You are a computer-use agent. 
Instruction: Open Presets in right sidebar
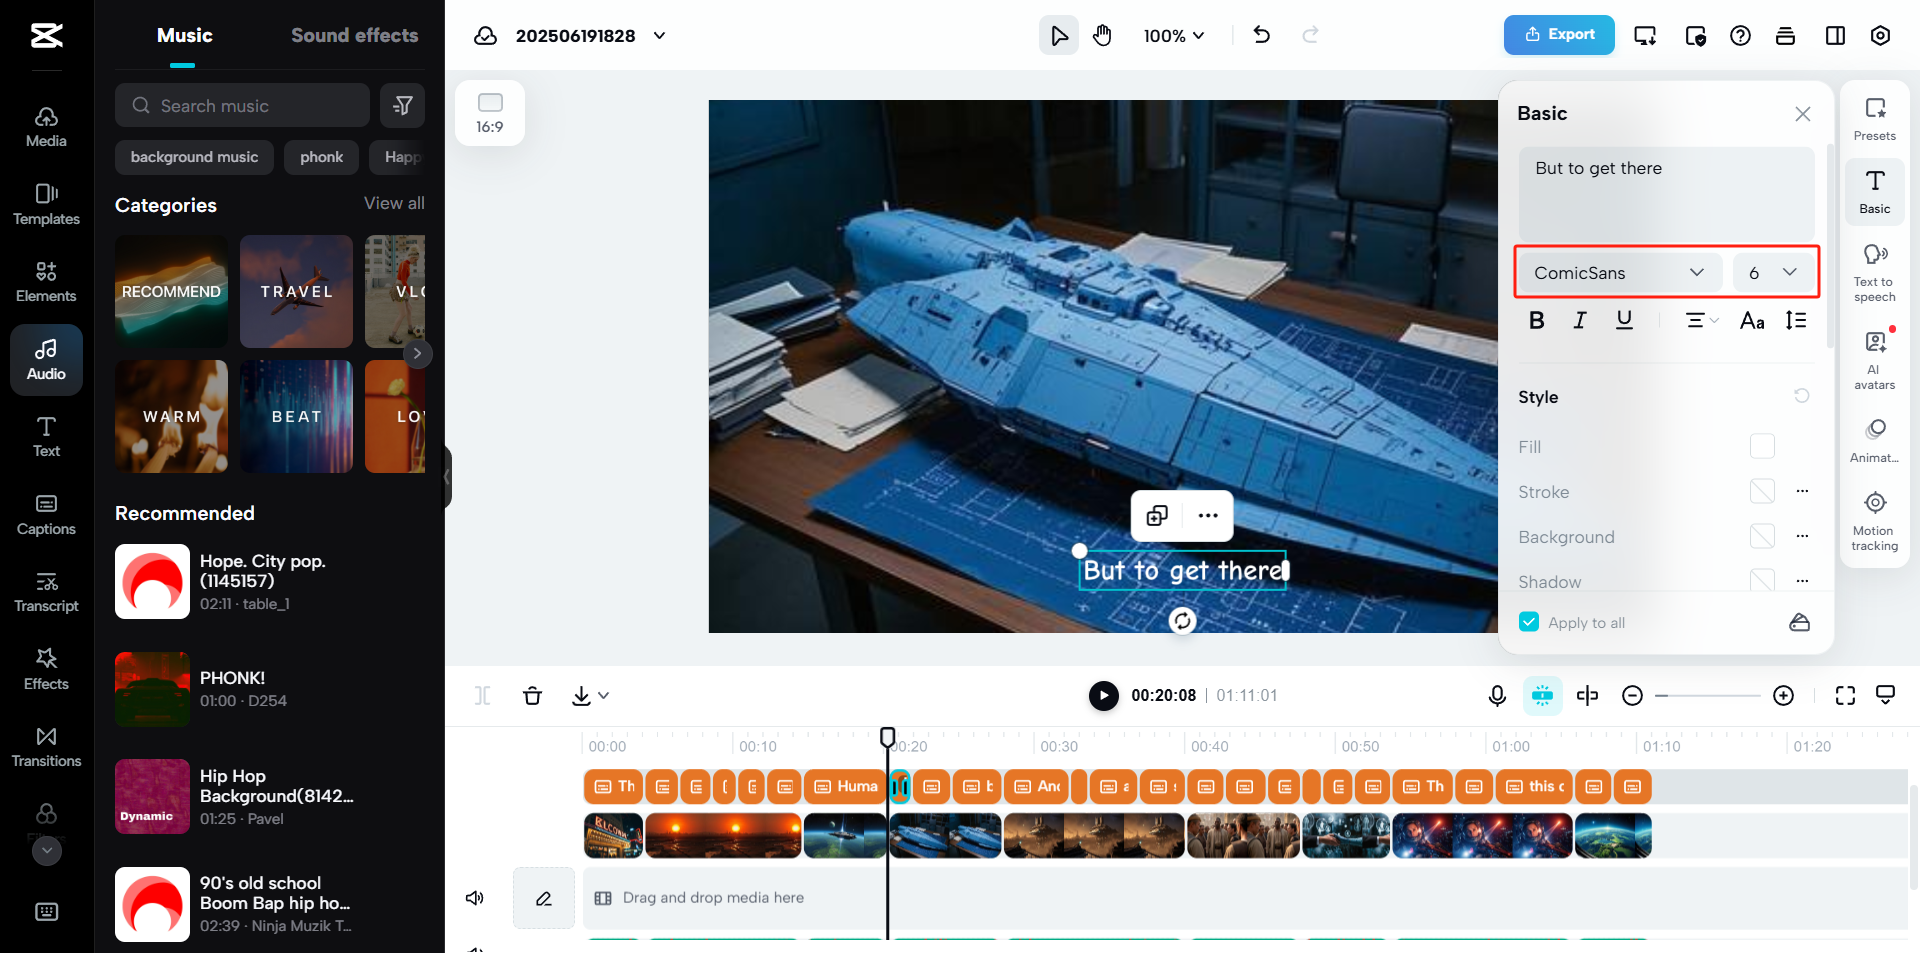tap(1874, 119)
